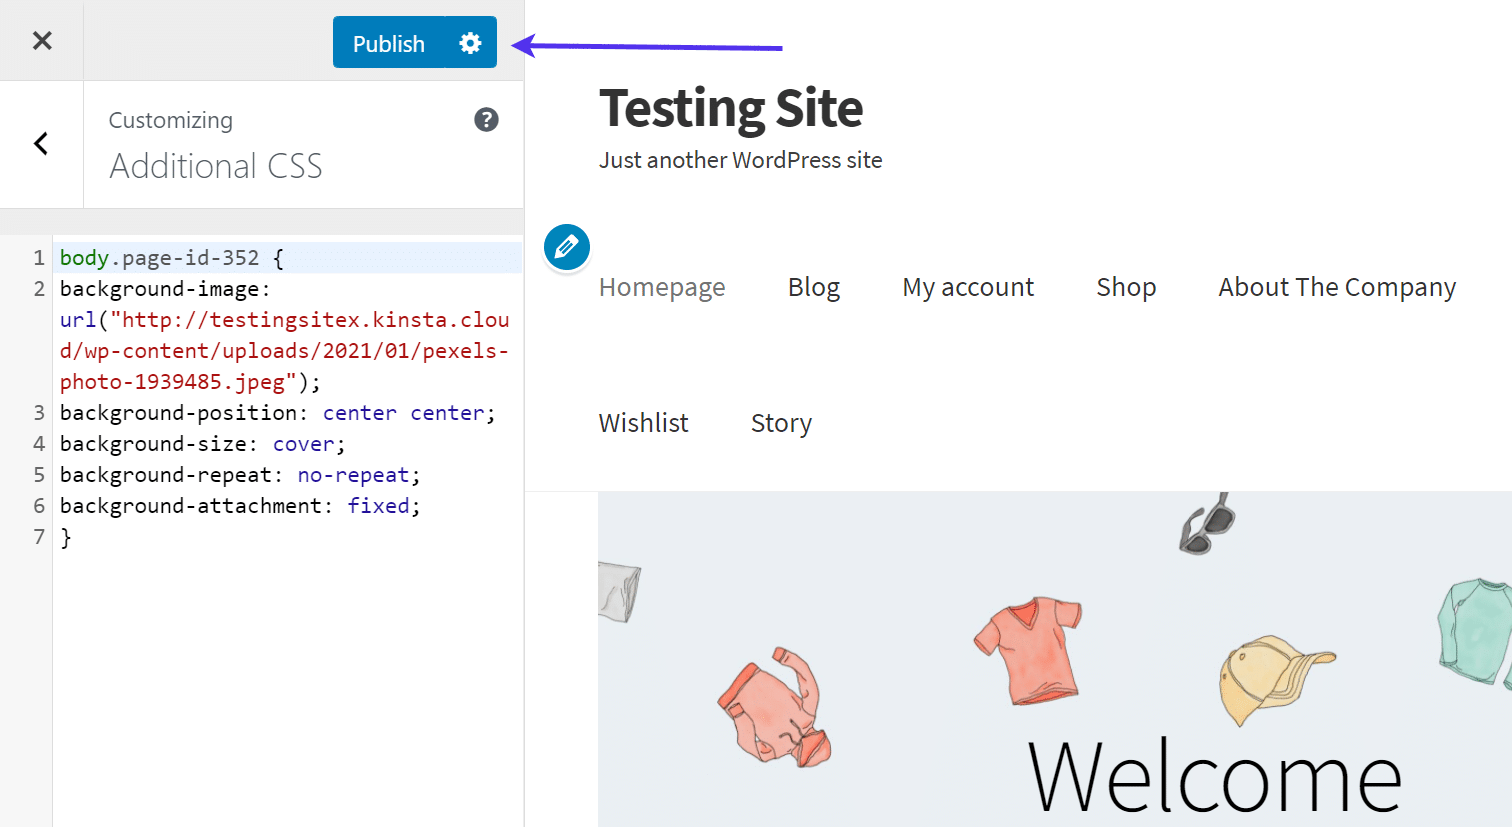Click line number 7 in the editor gutter
This screenshot has width=1512, height=827.
tap(39, 537)
